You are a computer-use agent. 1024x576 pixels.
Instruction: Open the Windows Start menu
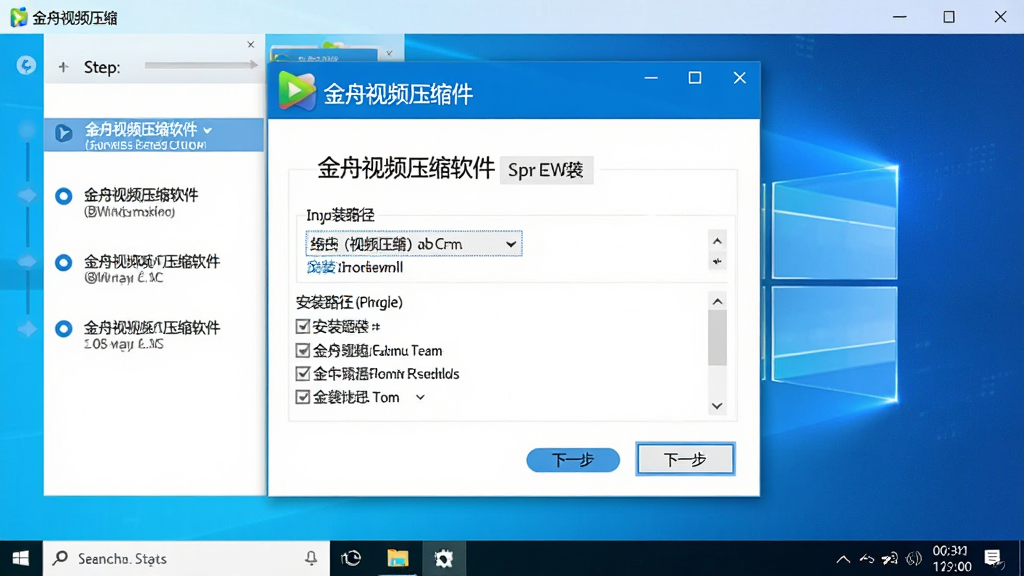pos(21,558)
